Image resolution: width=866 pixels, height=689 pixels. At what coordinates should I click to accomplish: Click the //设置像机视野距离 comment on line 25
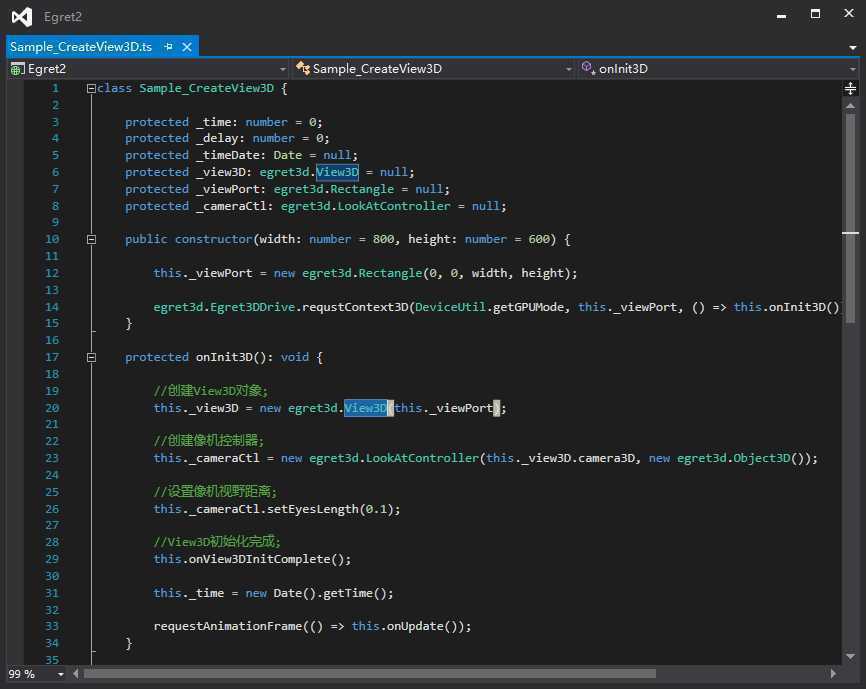coord(215,492)
